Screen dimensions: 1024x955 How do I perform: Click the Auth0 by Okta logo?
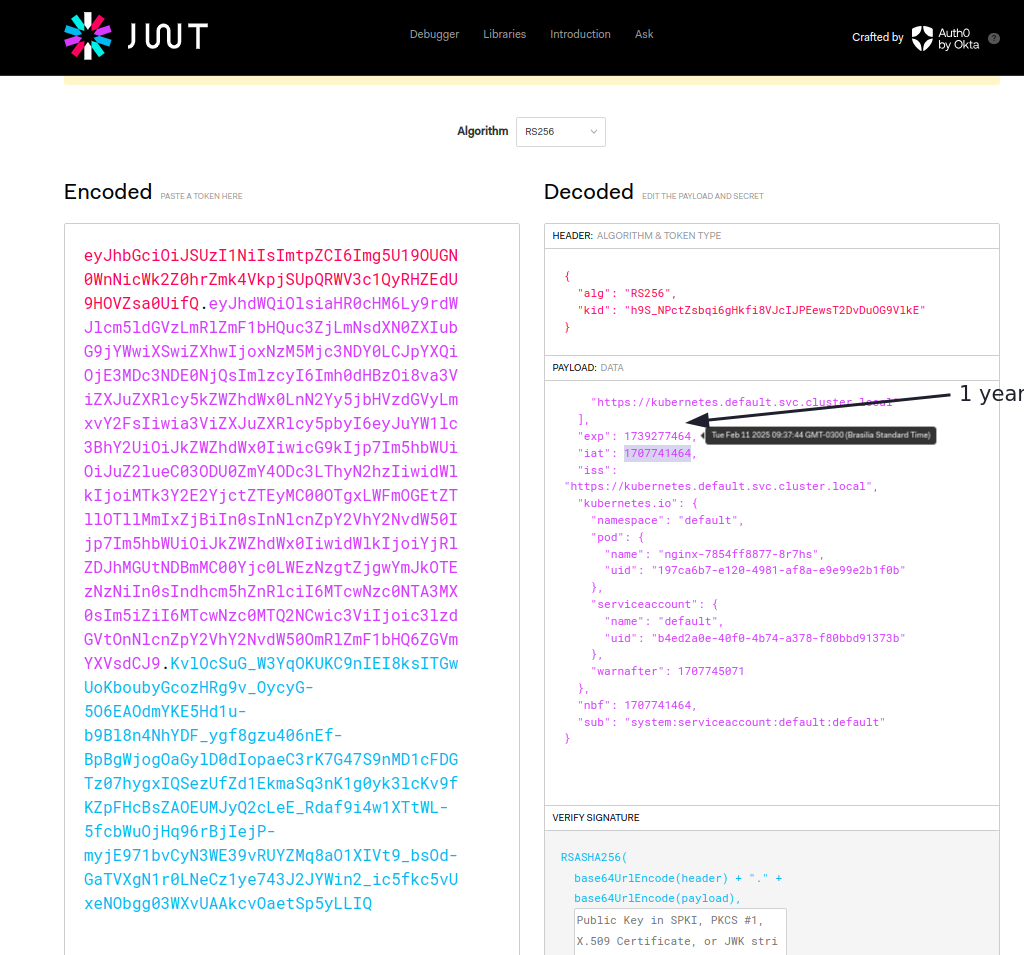[x=945, y=37]
